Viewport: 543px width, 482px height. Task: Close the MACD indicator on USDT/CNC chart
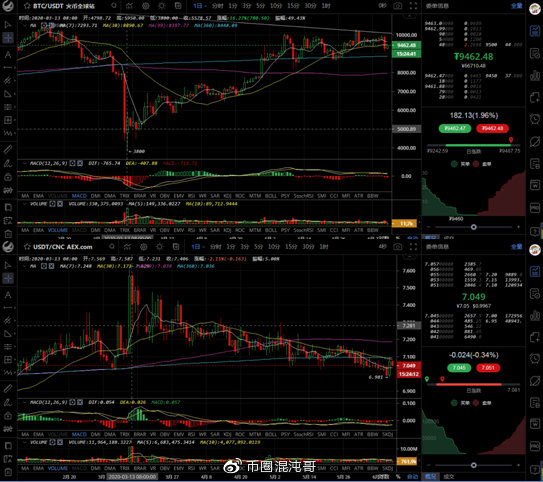(80, 402)
